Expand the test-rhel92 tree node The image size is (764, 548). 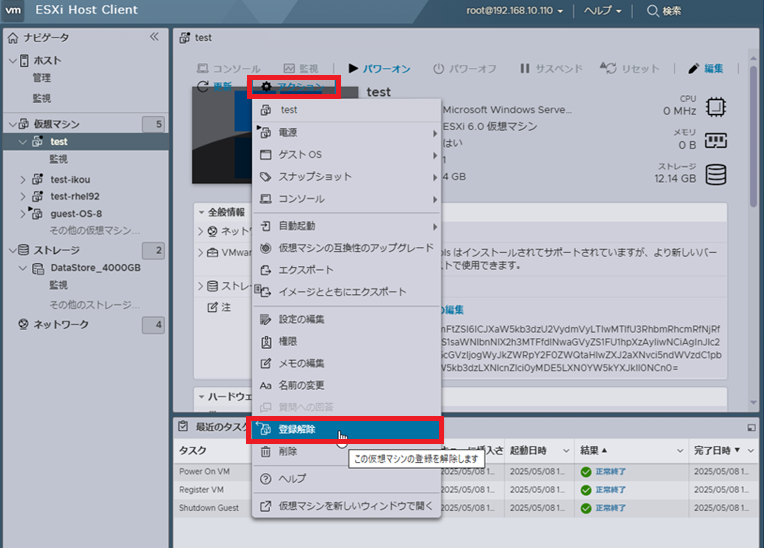(x=22, y=196)
